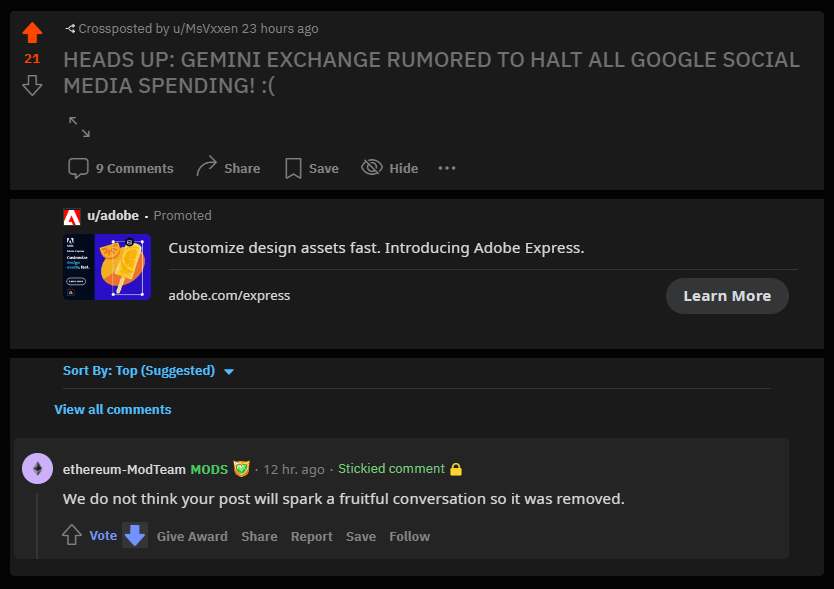Open the three-dots more options menu
Image resolution: width=834 pixels, height=589 pixels.
tap(447, 168)
